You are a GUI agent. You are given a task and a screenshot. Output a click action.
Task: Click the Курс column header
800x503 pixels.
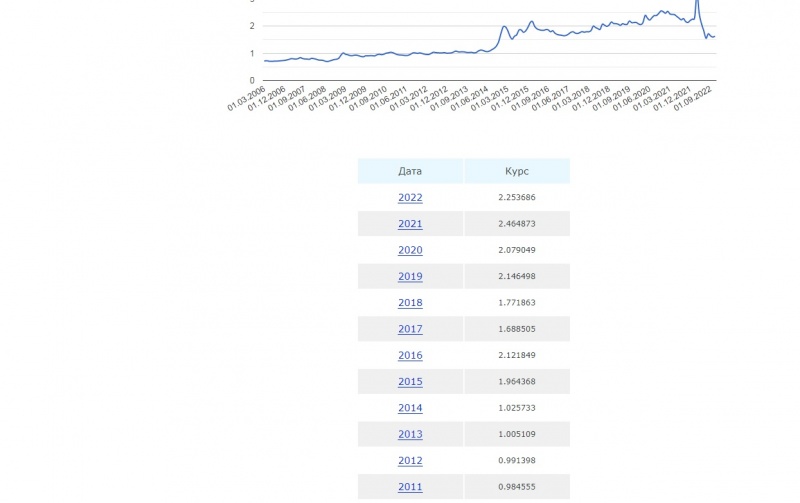pyautogui.click(x=517, y=171)
